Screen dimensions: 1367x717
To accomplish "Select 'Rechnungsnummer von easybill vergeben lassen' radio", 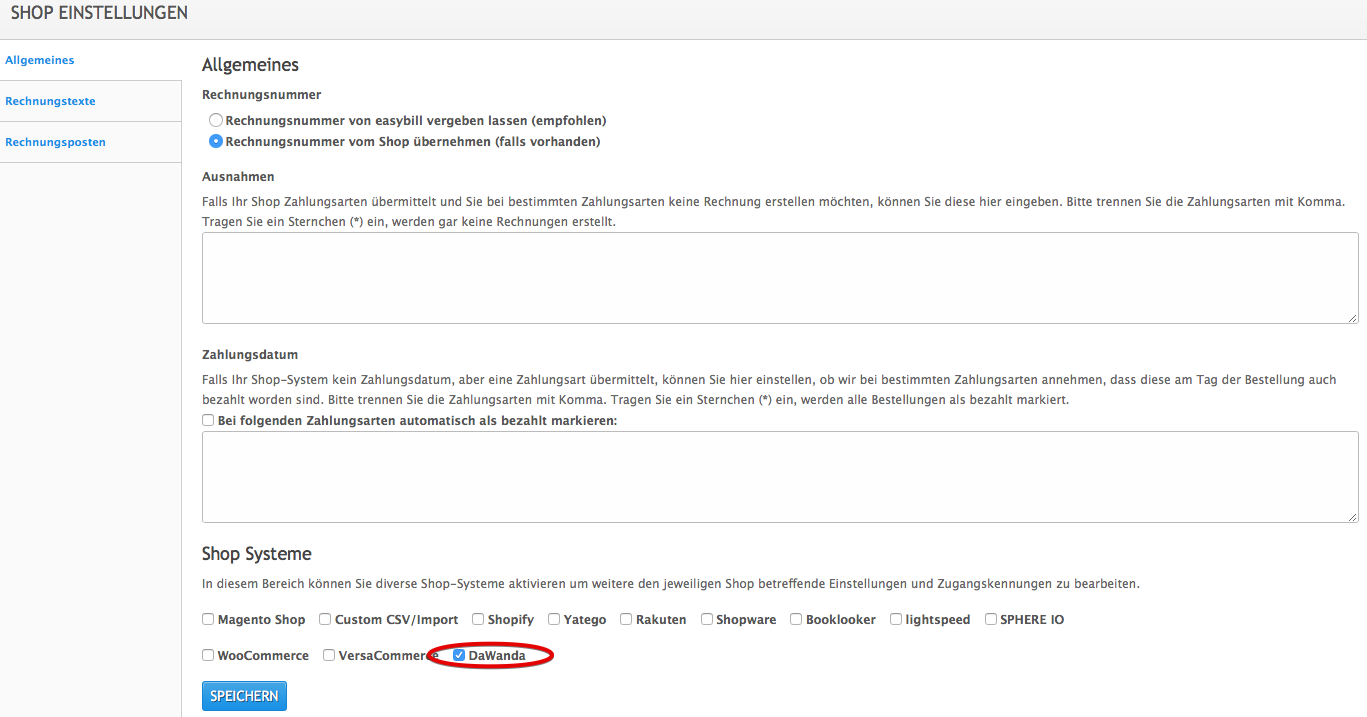I will coord(215,120).
